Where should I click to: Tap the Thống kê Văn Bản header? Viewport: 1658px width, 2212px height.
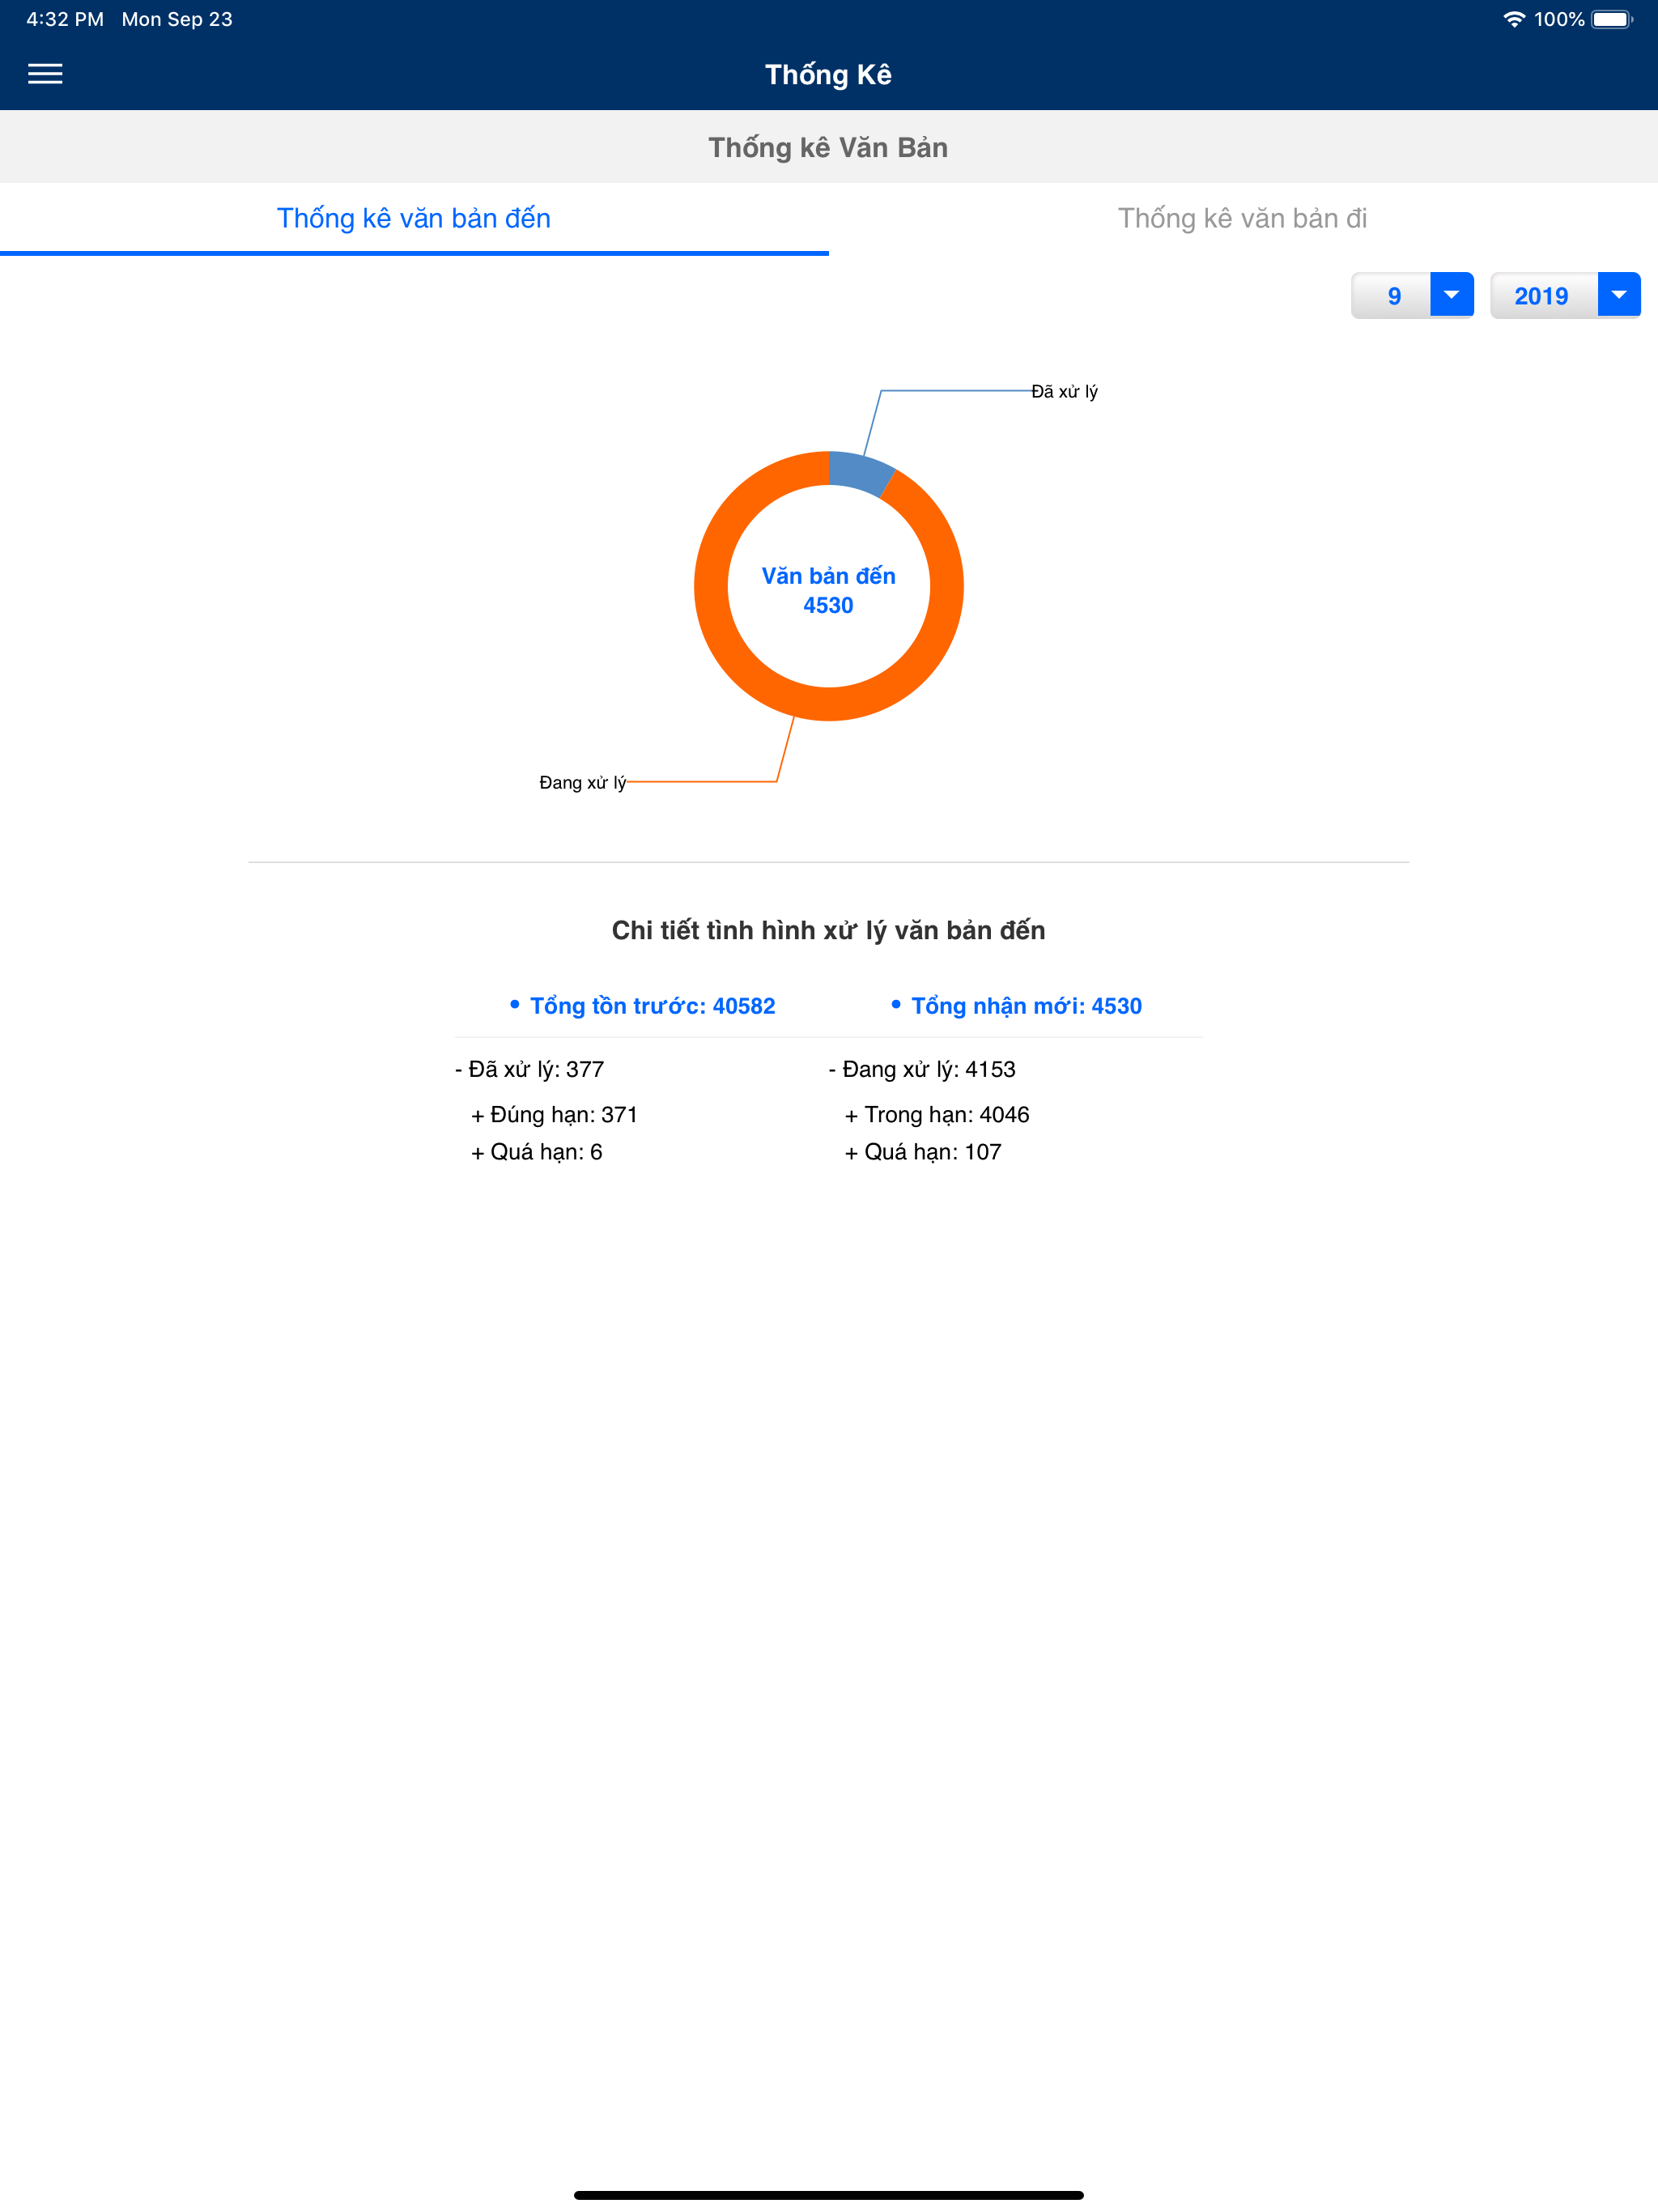tap(829, 147)
